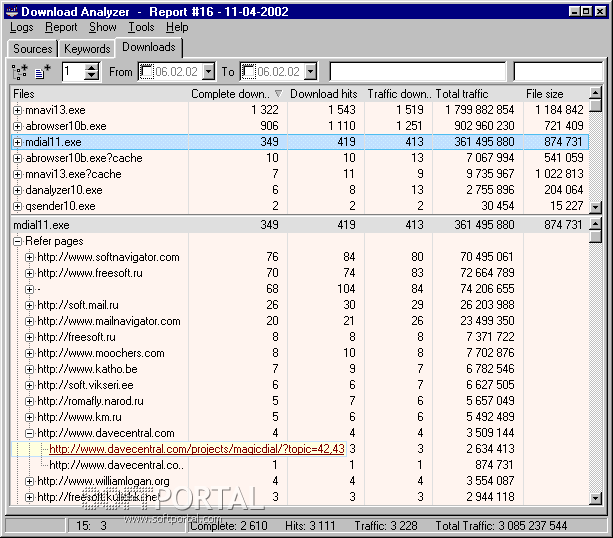Click the tree view toolbar icon
Image resolution: width=613 pixels, height=538 pixels.
[19, 72]
